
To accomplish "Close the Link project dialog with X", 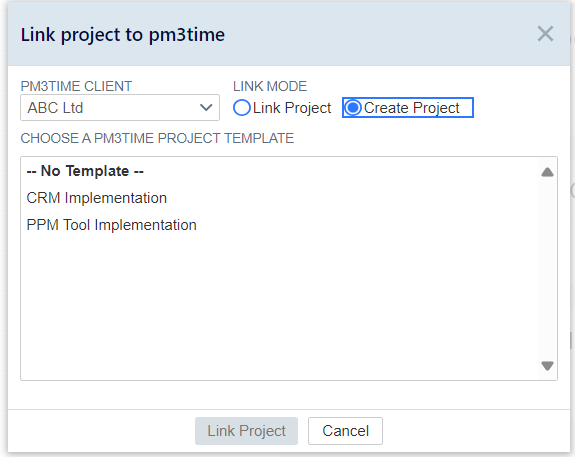I will tap(545, 34).
